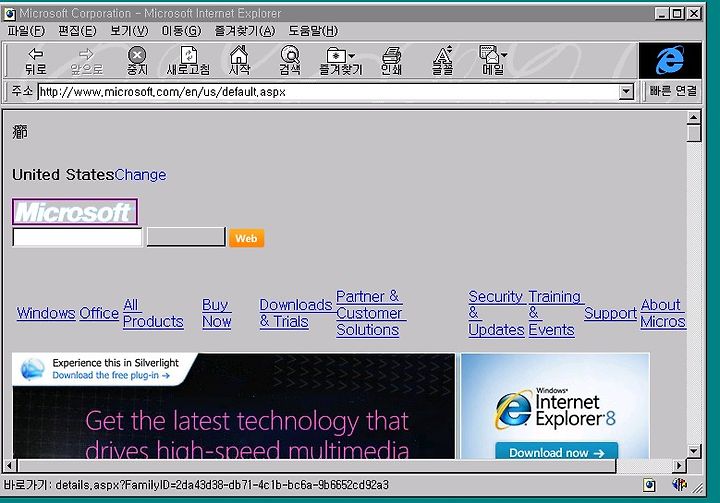Click the address URL field
This screenshot has height=503, width=720.
point(328,92)
